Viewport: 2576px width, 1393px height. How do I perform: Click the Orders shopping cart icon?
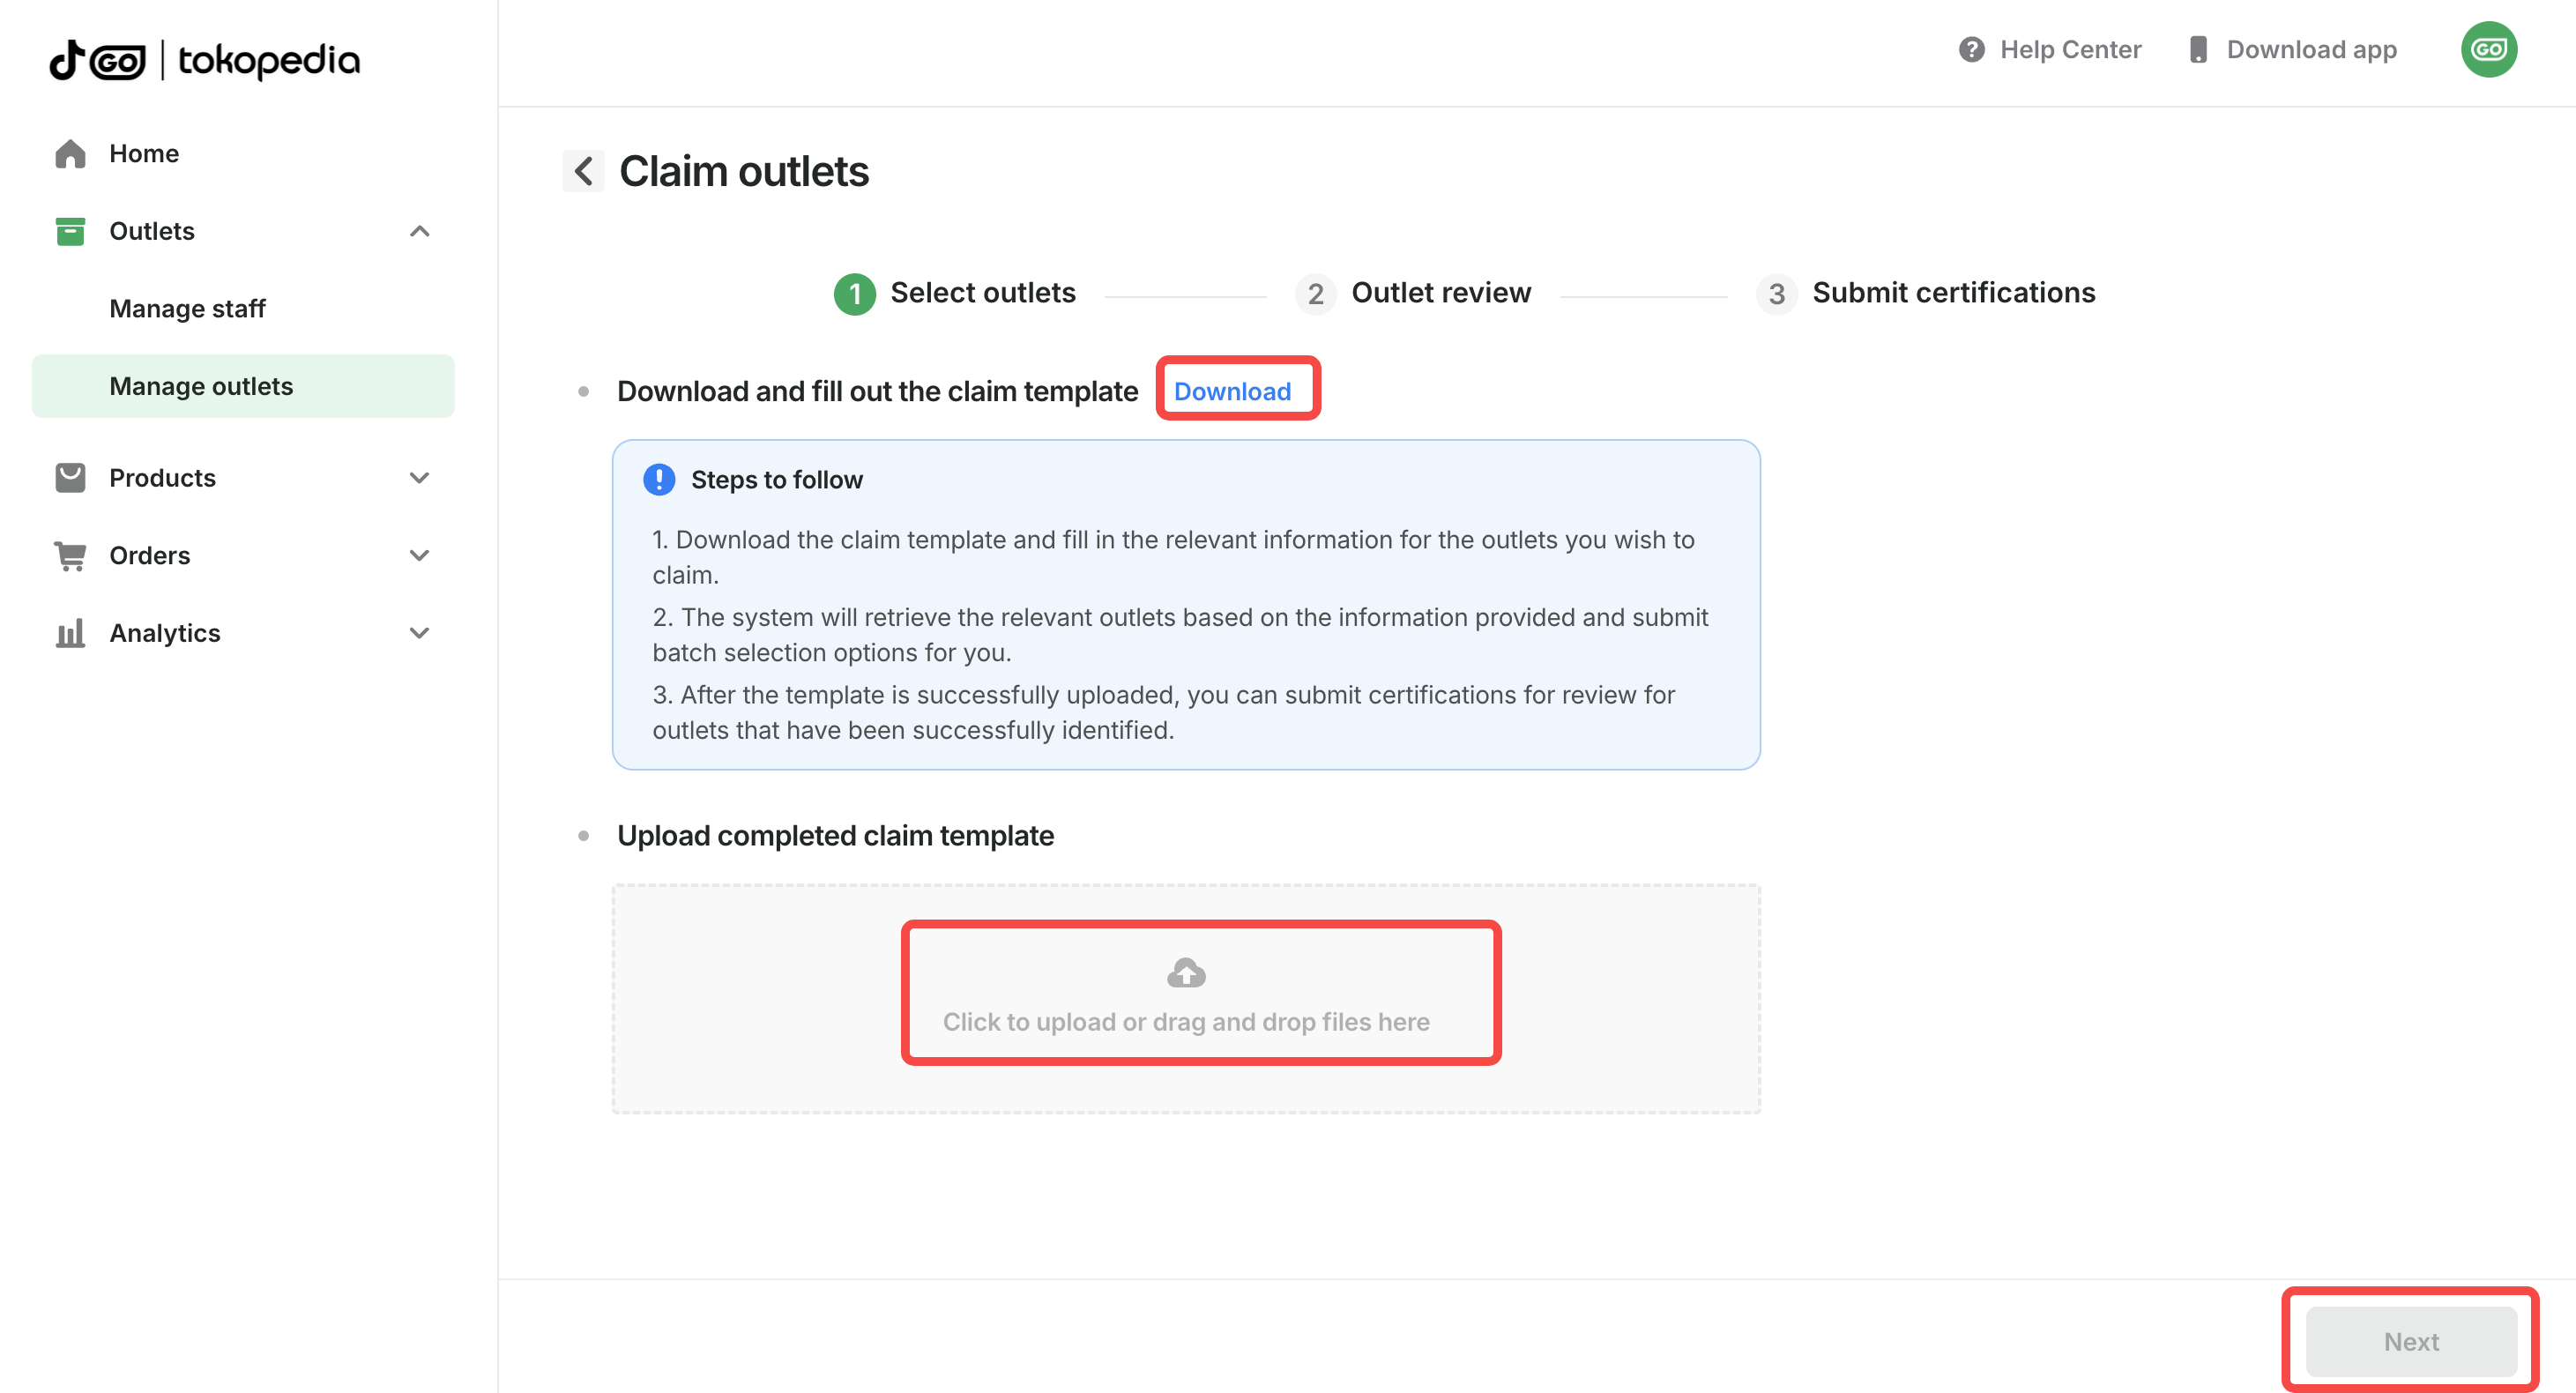coord(70,555)
